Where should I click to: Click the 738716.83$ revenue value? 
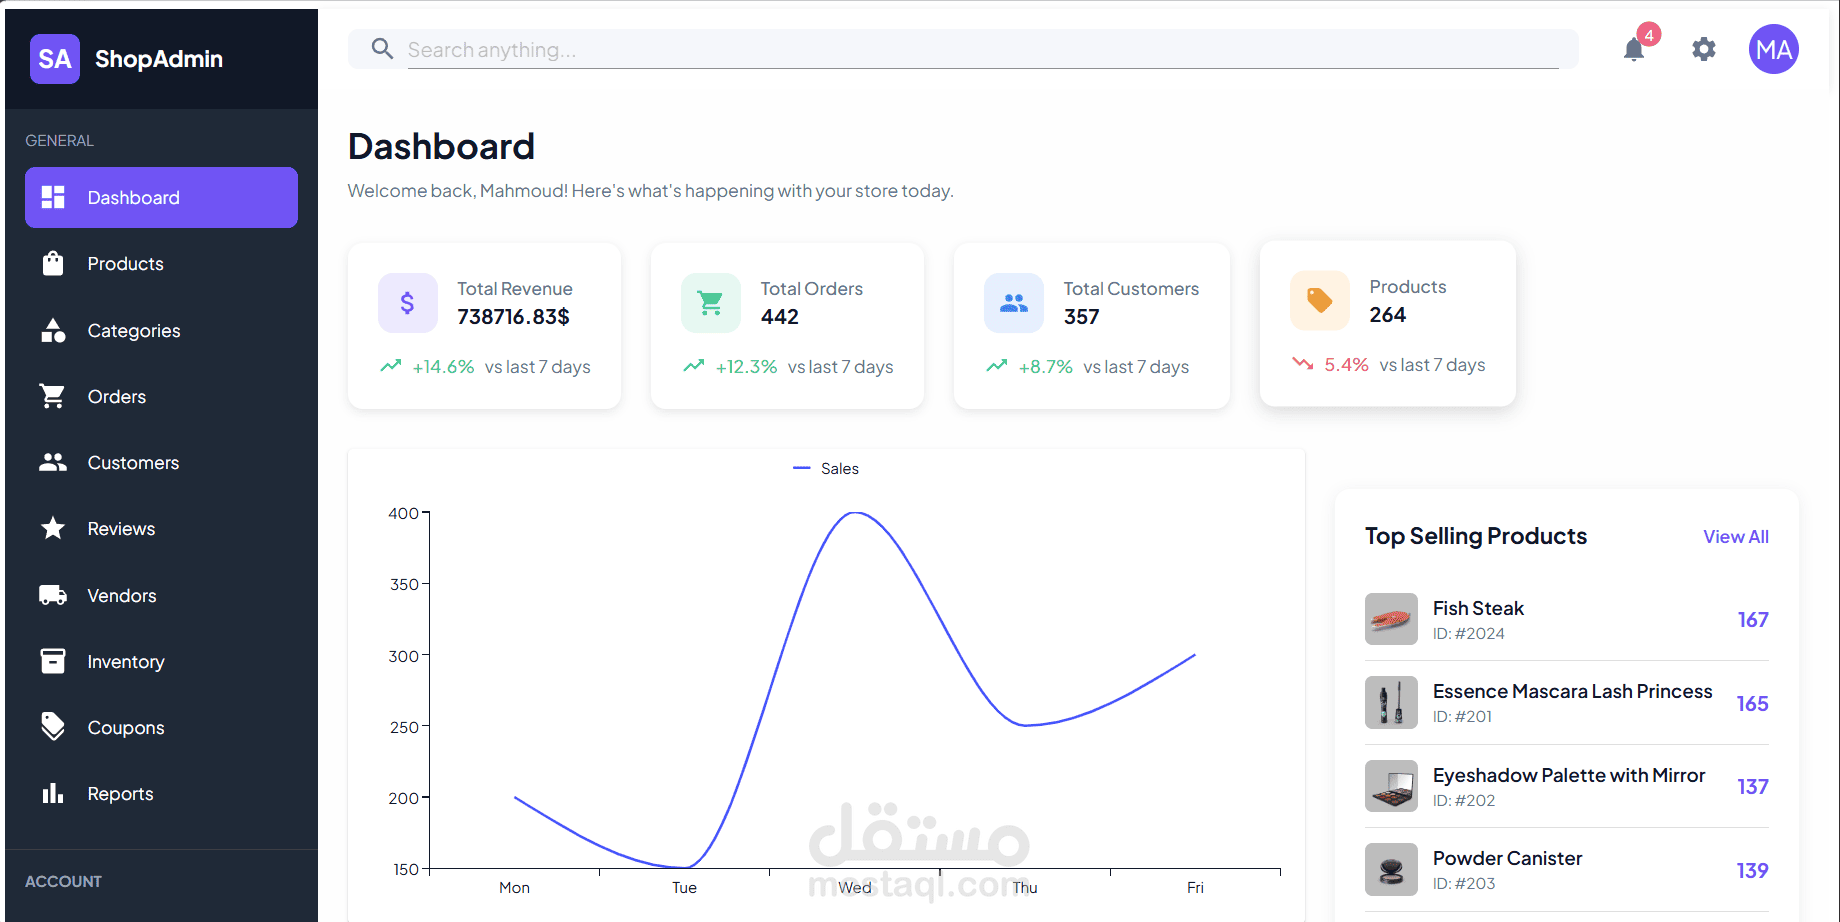(513, 317)
